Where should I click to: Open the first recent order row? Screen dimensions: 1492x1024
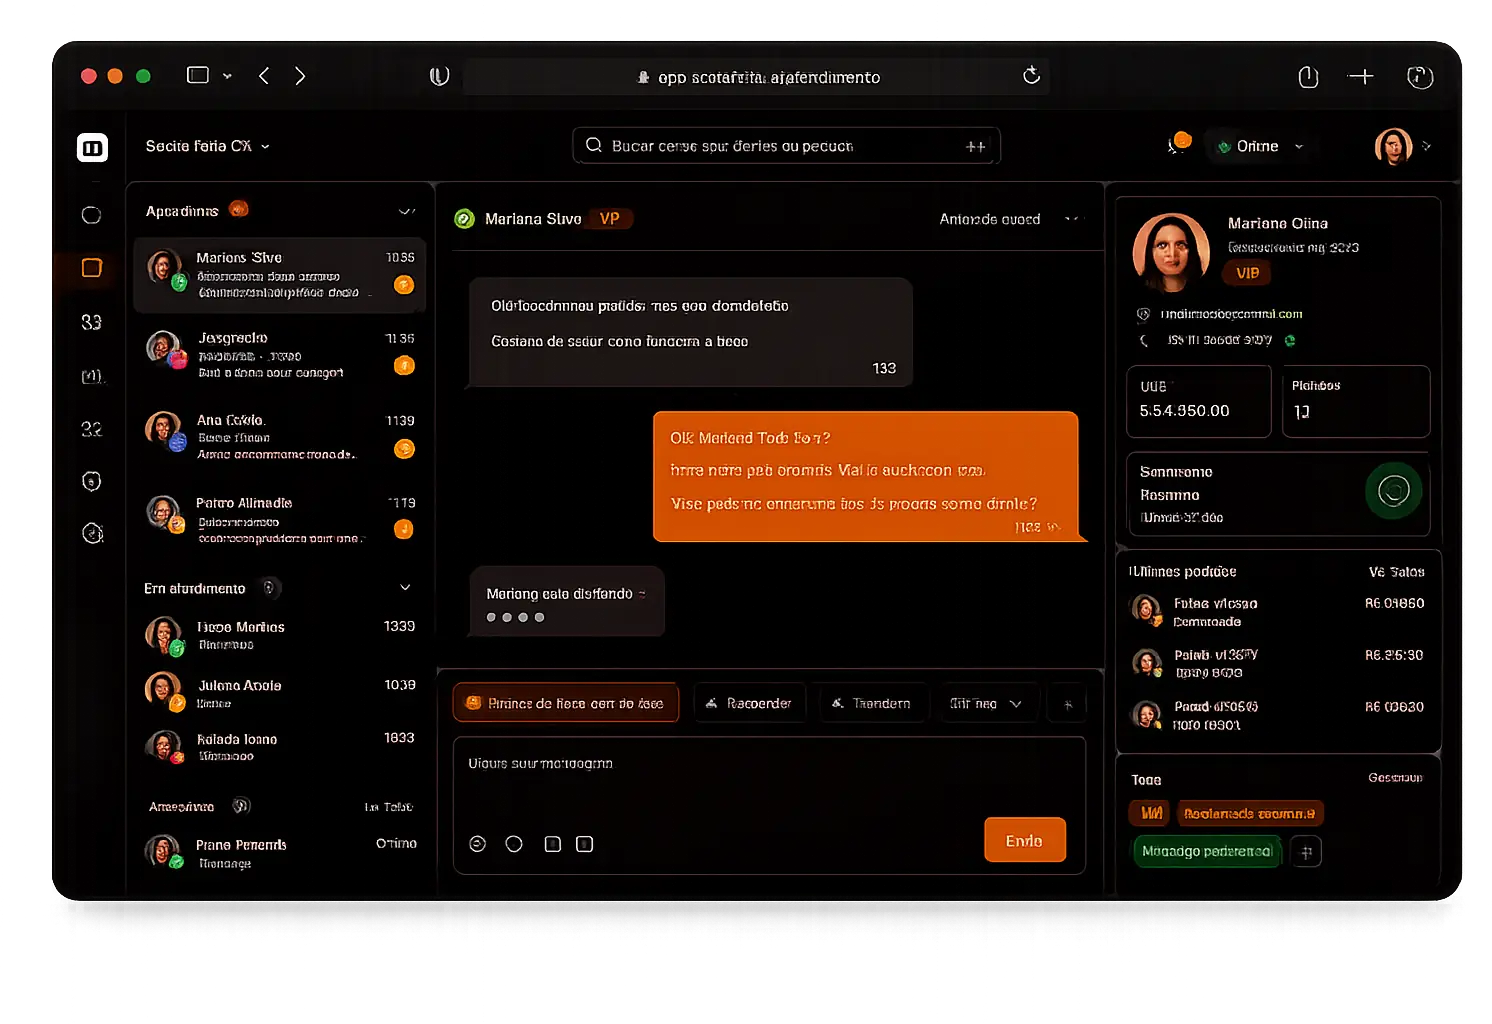click(x=1278, y=611)
